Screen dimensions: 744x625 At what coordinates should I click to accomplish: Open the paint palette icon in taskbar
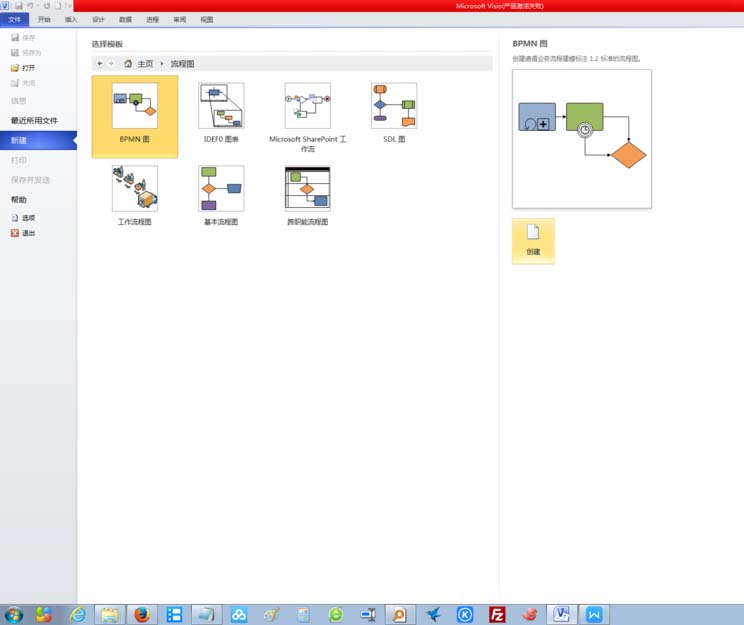(x=271, y=615)
